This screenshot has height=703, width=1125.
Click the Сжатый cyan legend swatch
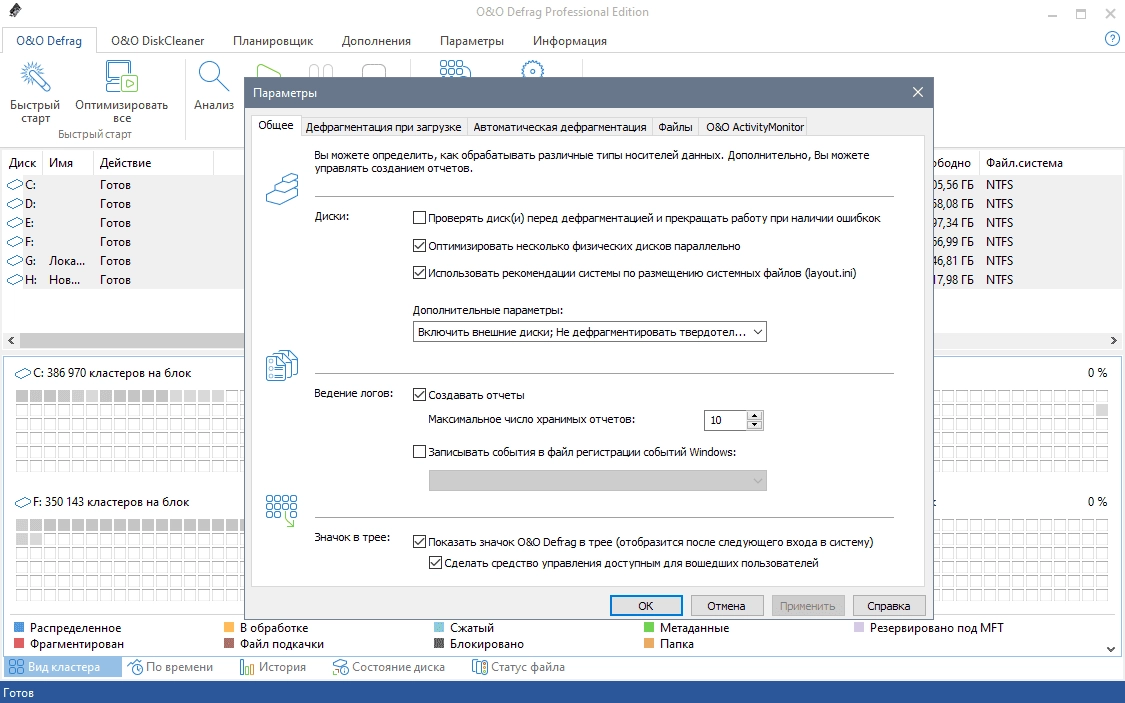pos(439,628)
